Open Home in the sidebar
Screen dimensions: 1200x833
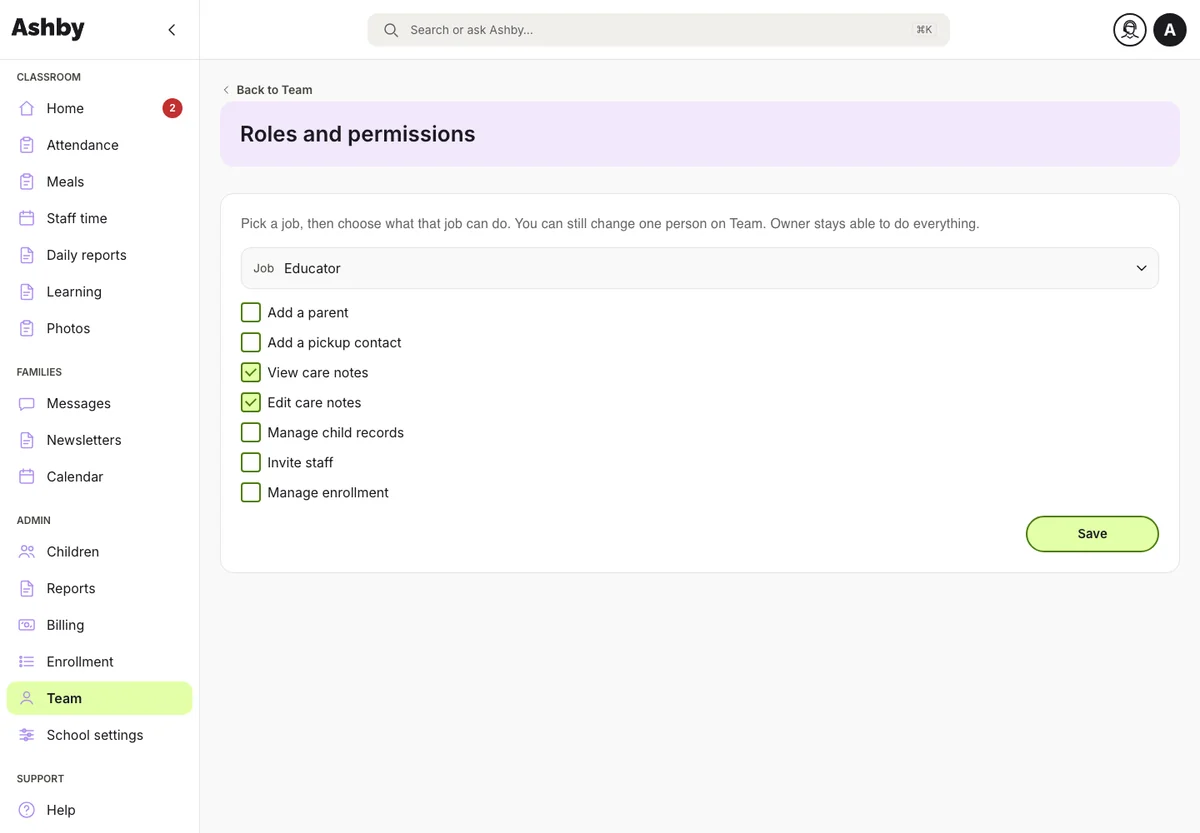click(x=99, y=108)
